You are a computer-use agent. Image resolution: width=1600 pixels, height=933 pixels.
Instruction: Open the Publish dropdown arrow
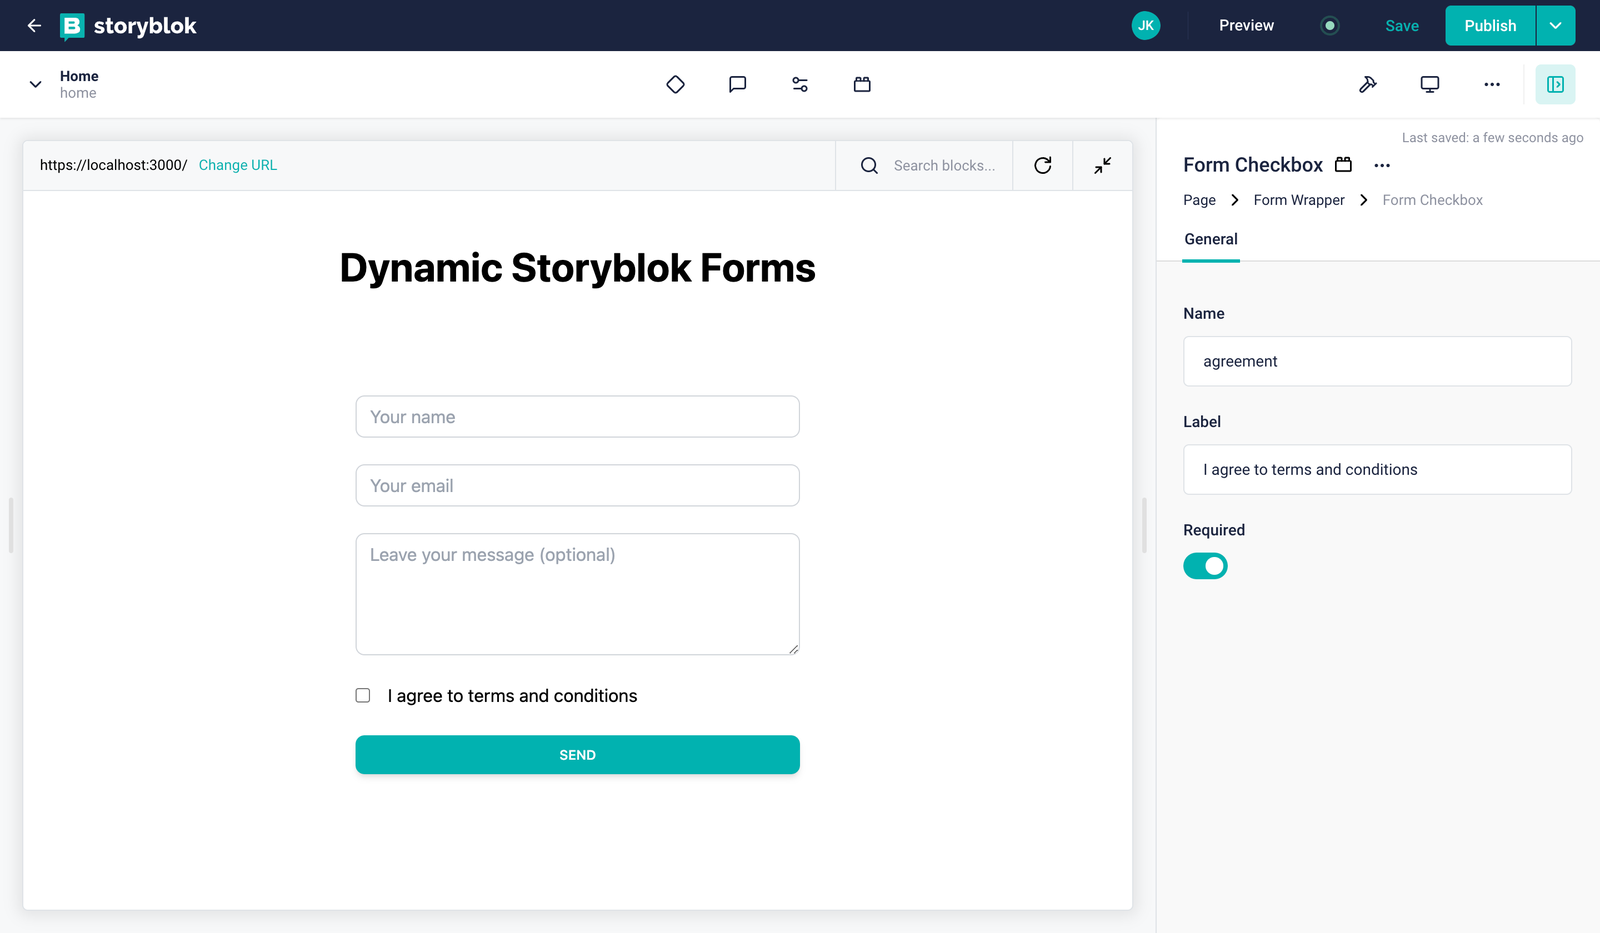[1556, 26]
